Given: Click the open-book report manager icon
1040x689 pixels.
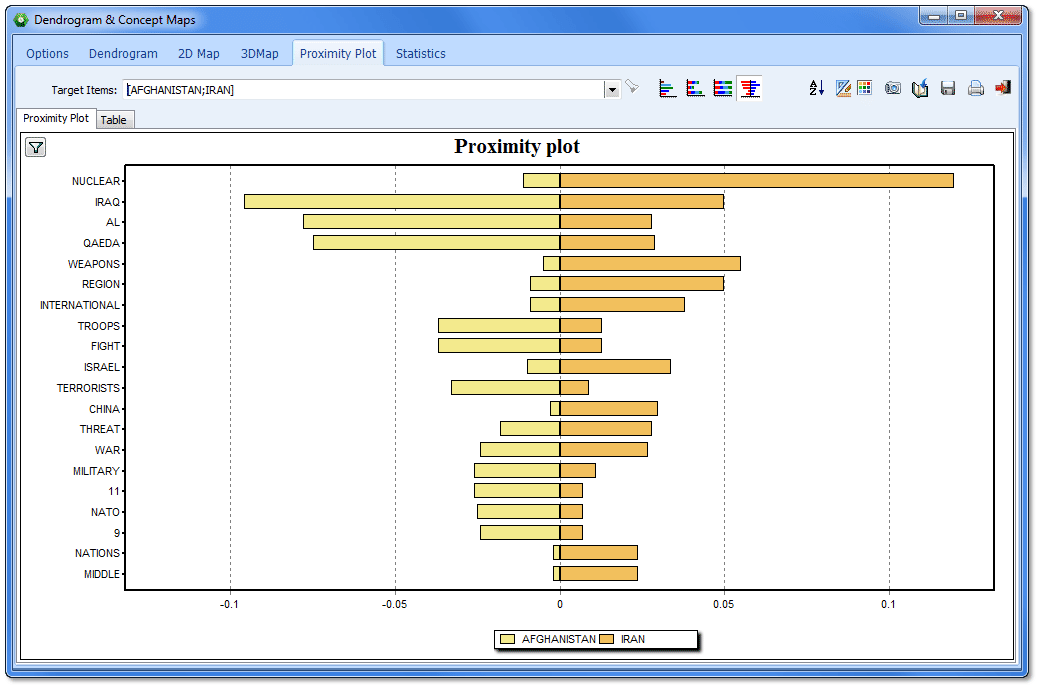Looking at the screenshot, I should click(920, 89).
